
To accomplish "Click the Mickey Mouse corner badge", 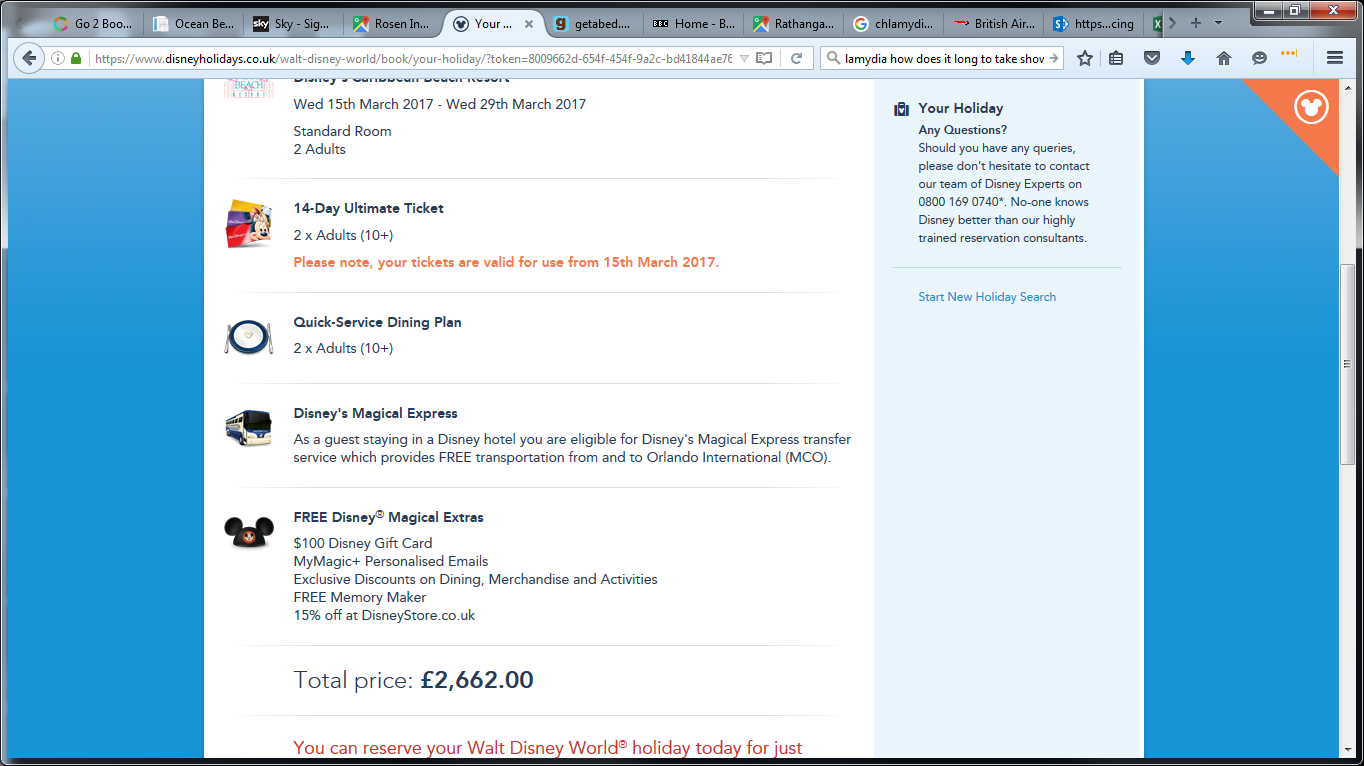I will coord(1310,107).
